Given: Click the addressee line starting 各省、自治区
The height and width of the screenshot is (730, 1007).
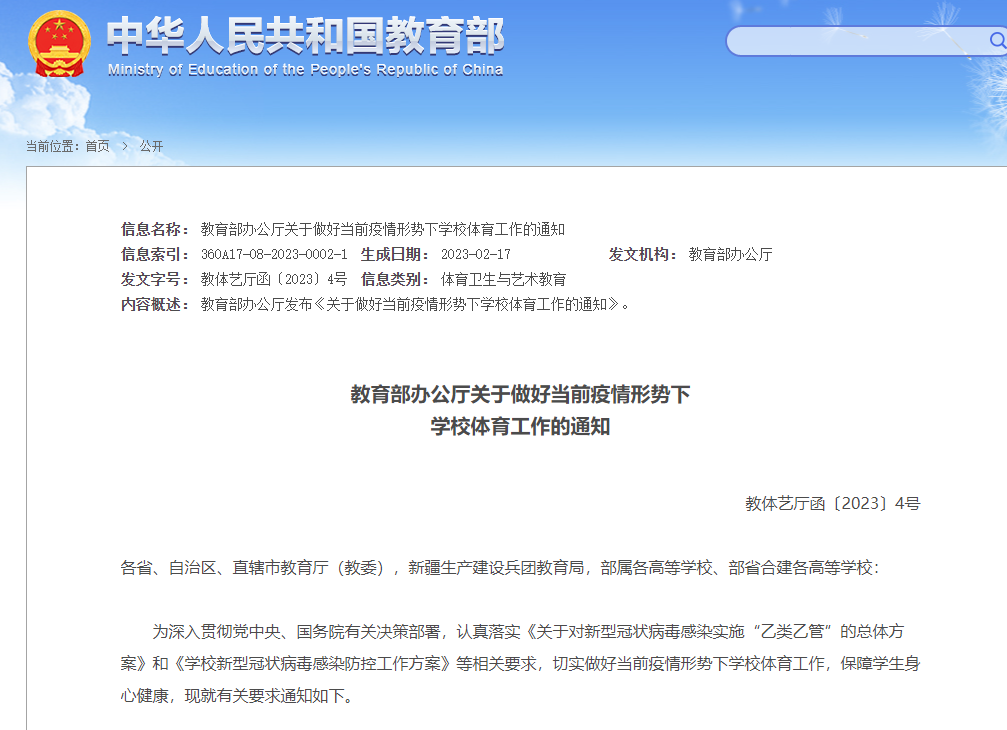Looking at the screenshot, I should pyautogui.click(x=500, y=568).
